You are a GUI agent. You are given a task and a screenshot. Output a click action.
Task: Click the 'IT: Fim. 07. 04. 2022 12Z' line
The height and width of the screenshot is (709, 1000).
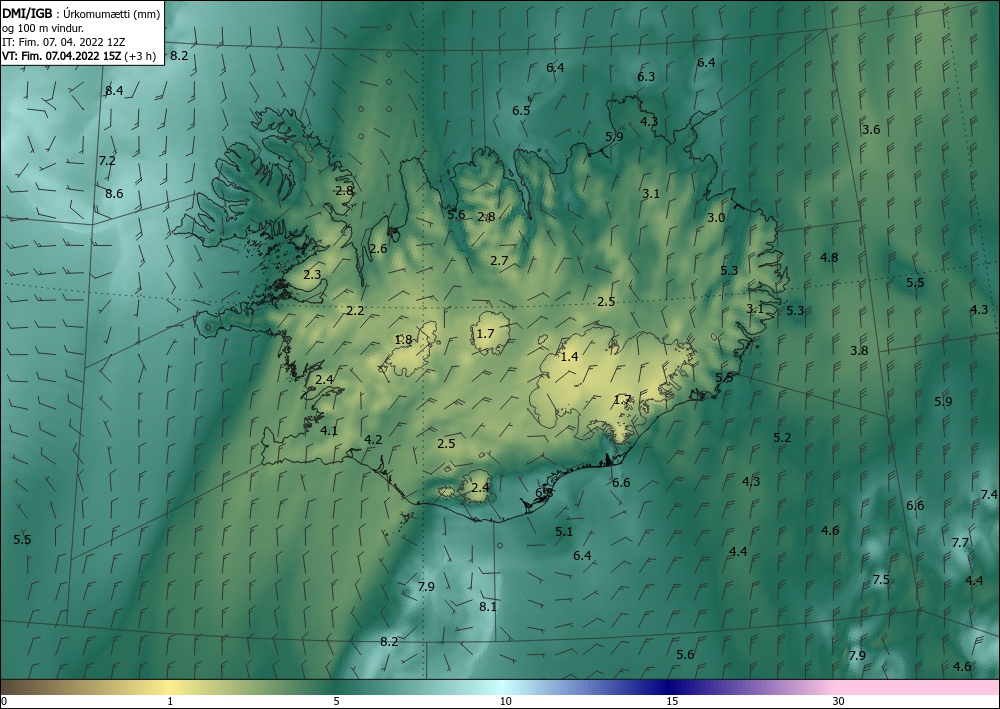[x=64, y=42]
